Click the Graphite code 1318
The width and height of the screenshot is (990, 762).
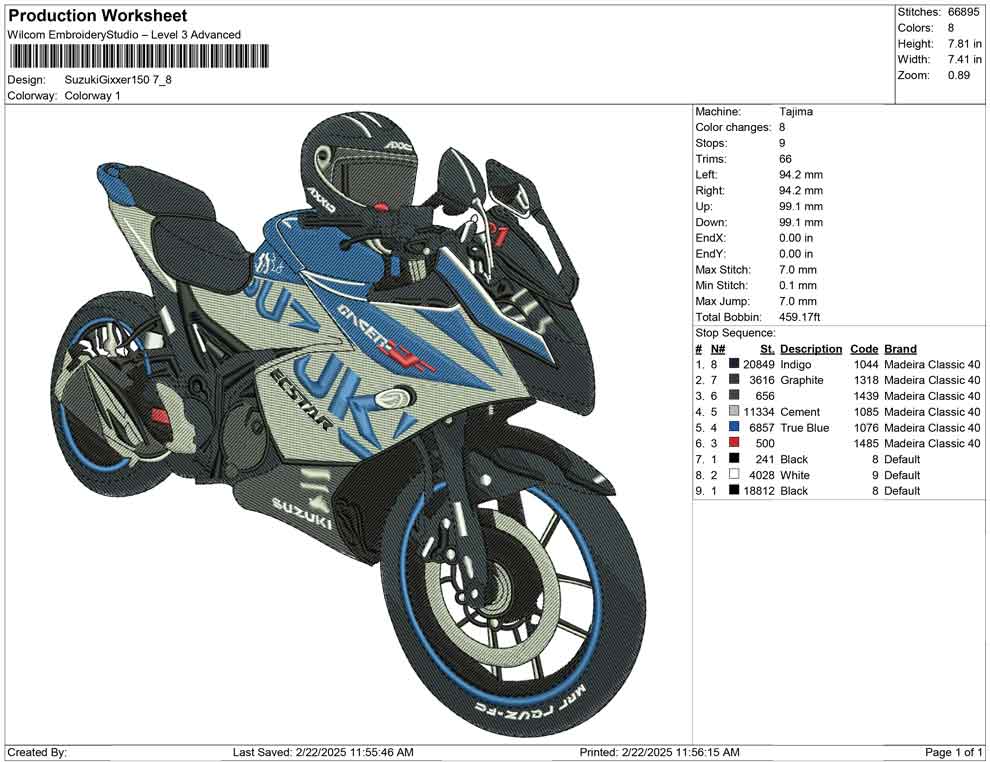pos(866,380)
